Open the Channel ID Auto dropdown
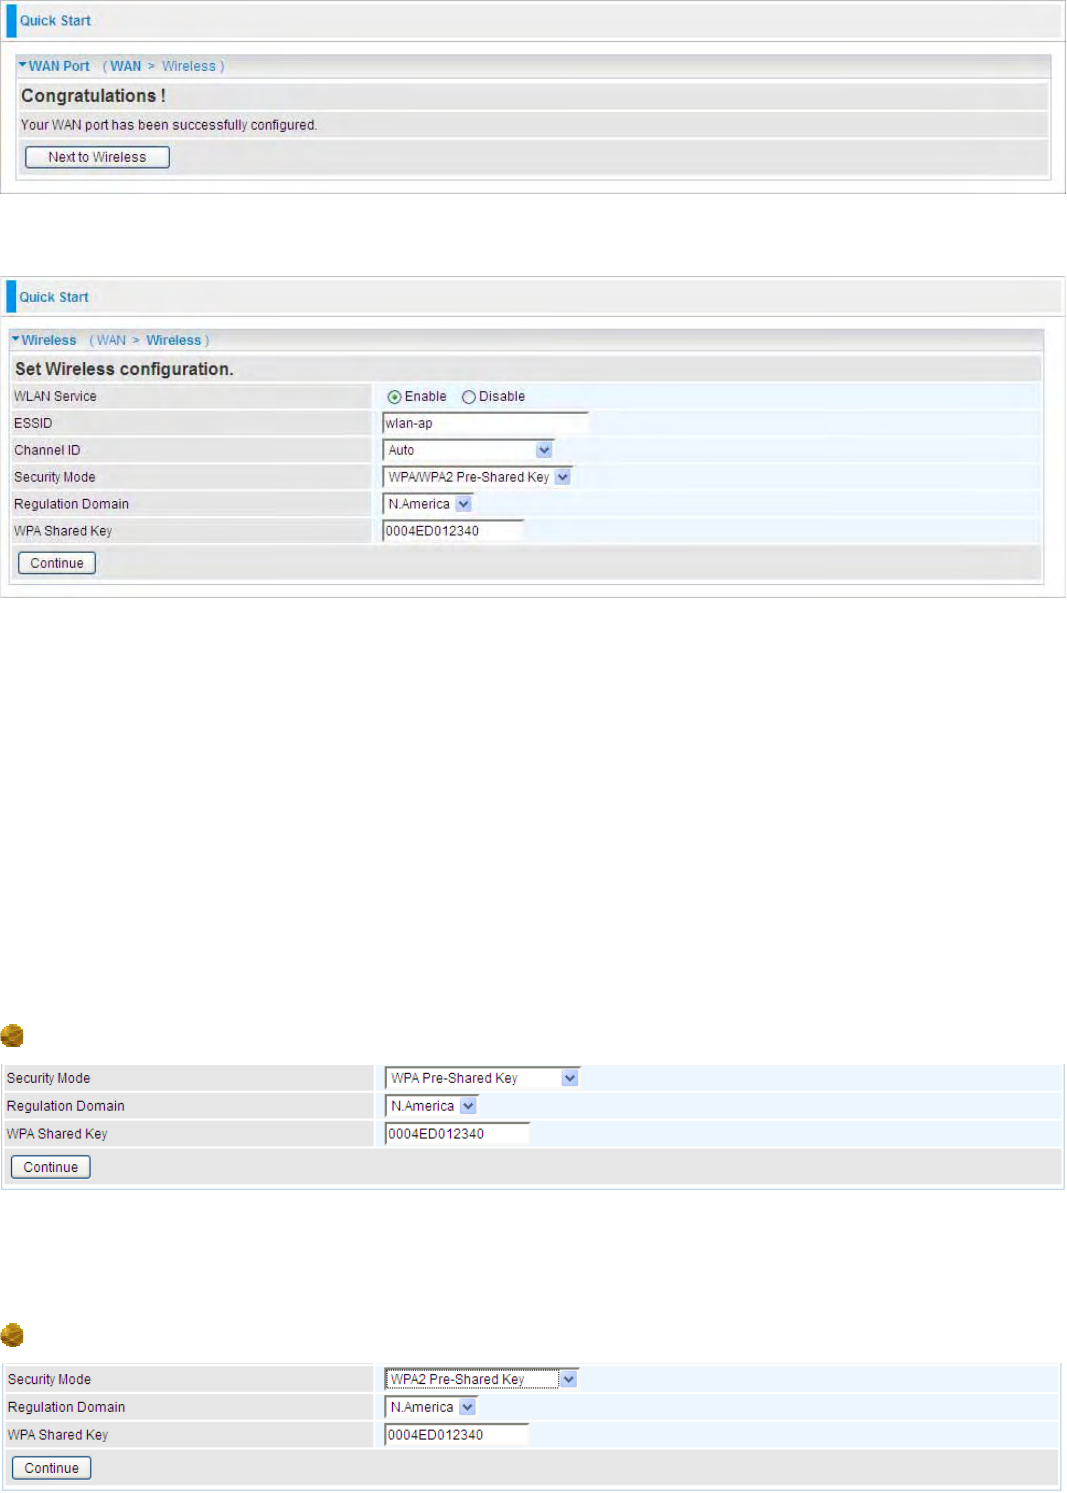Screen dimensions: 1067x1493 coord(468,450)
